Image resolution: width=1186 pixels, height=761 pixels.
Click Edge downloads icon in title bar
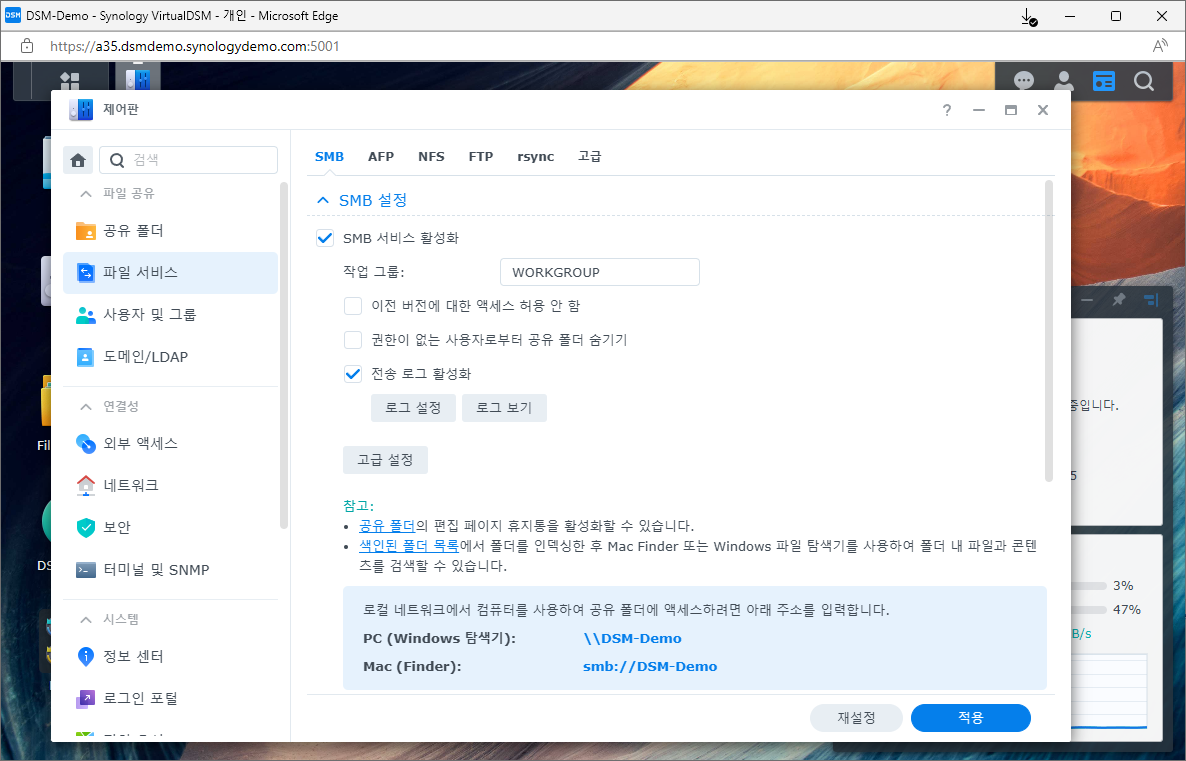(1028, 16)
